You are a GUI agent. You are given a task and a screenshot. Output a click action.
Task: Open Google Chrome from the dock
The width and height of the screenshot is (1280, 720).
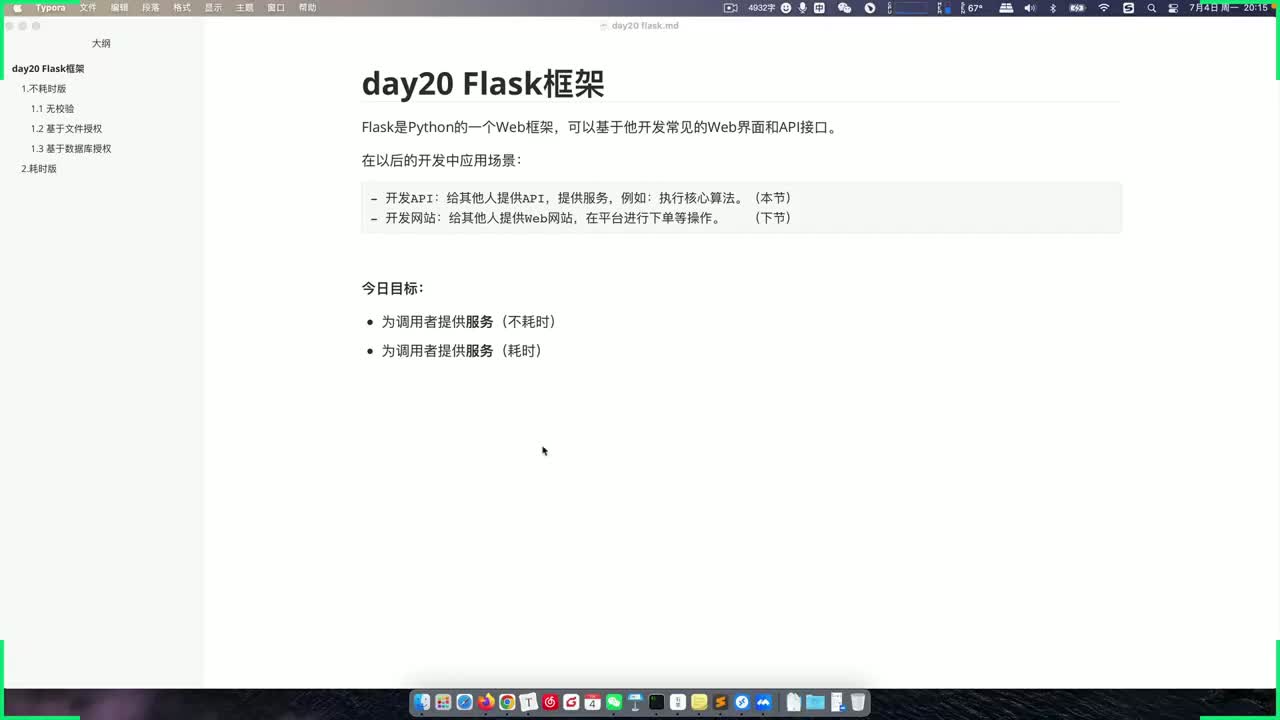point(507,702)
